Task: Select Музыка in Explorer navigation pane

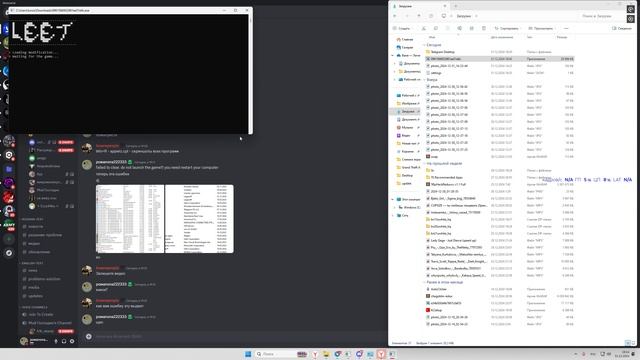Action: (407, 128)
